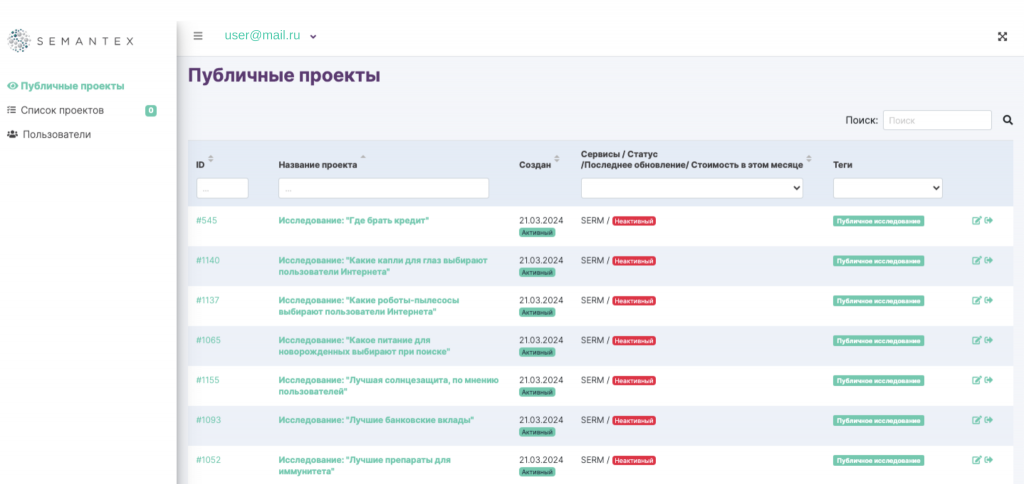Sort table by ID column arrows
Screen dimensions: 1024x484
pyautogui.click(x=211, y=159)
